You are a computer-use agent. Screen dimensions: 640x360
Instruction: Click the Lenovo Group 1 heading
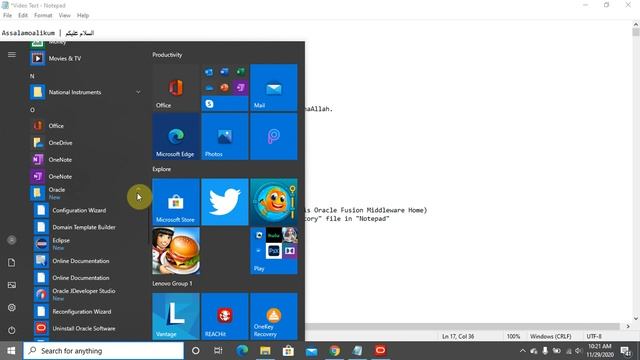click(x=172, y=283)
